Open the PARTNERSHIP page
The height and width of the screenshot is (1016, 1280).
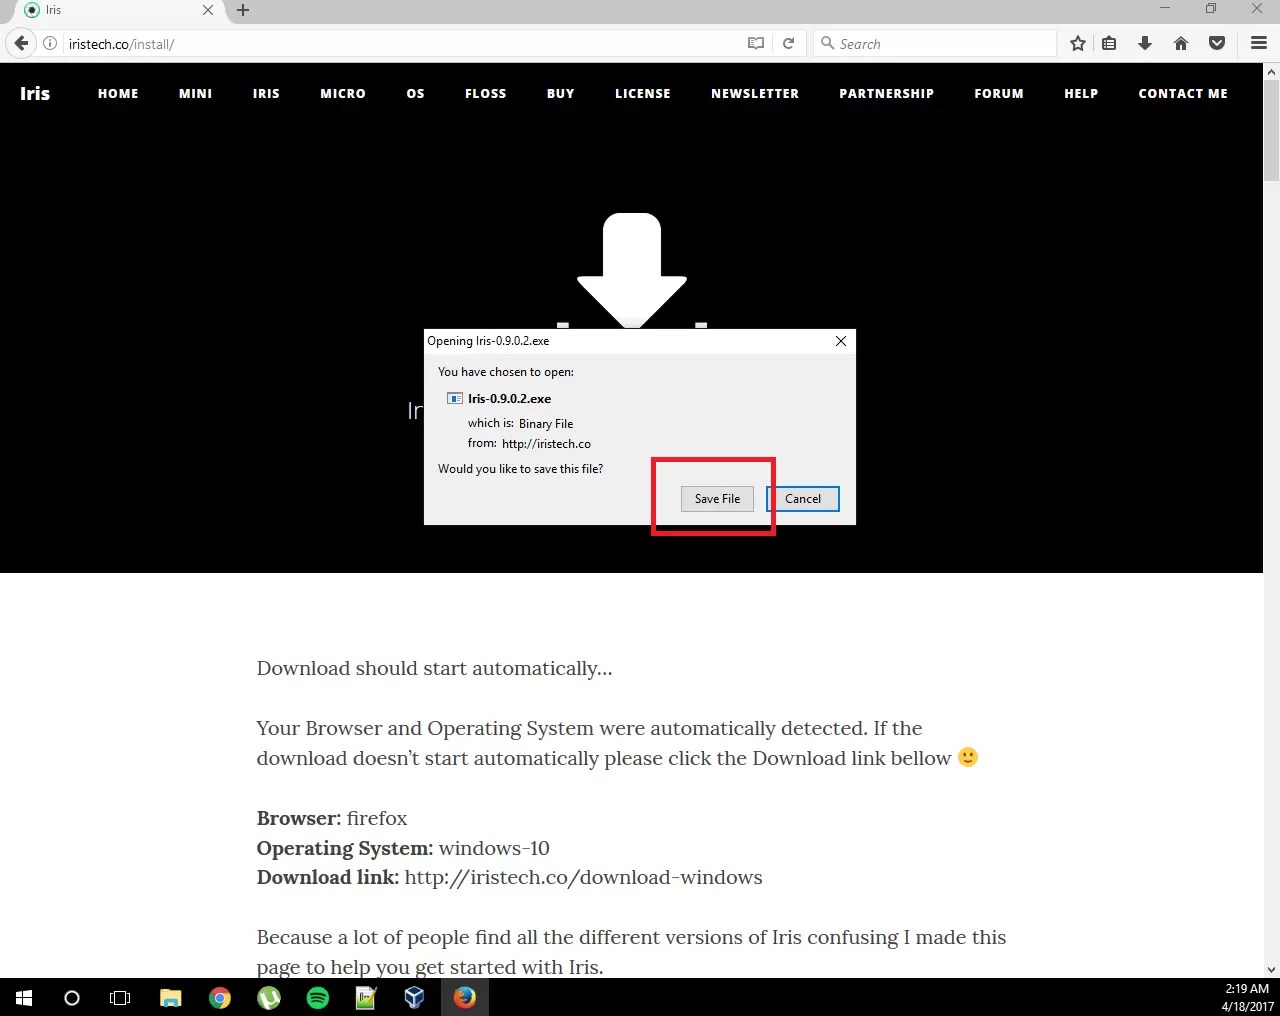(886, 93)
